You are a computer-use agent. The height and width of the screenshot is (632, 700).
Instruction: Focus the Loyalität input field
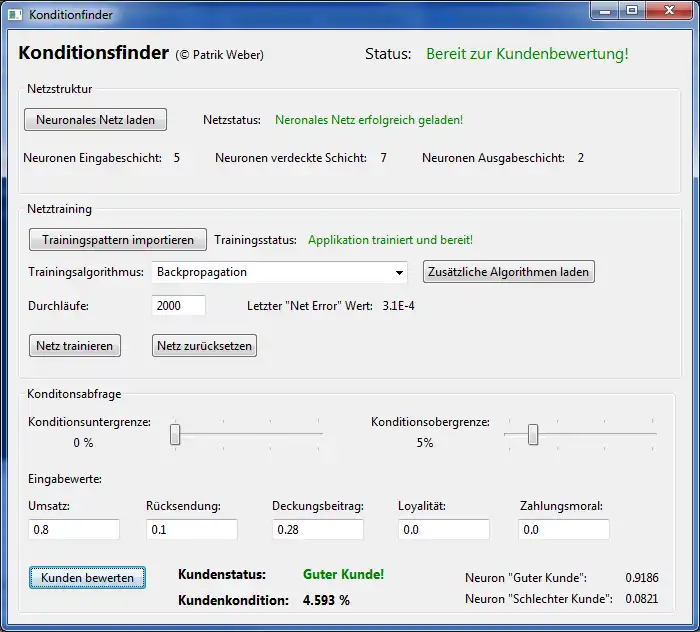point(444,530)
